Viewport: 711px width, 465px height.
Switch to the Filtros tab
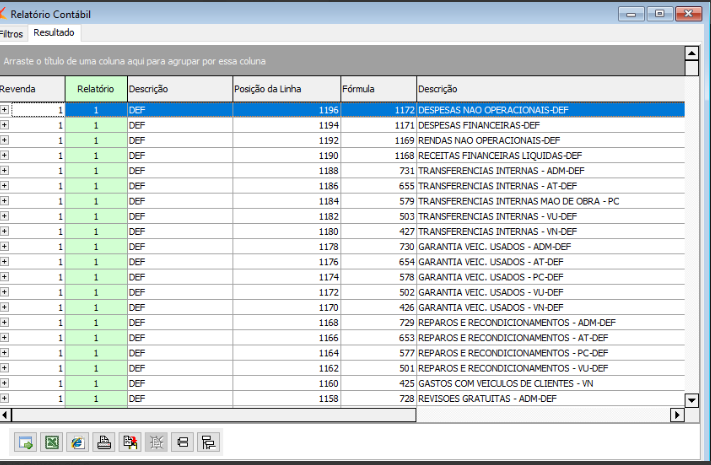click(x=11, y=34)
